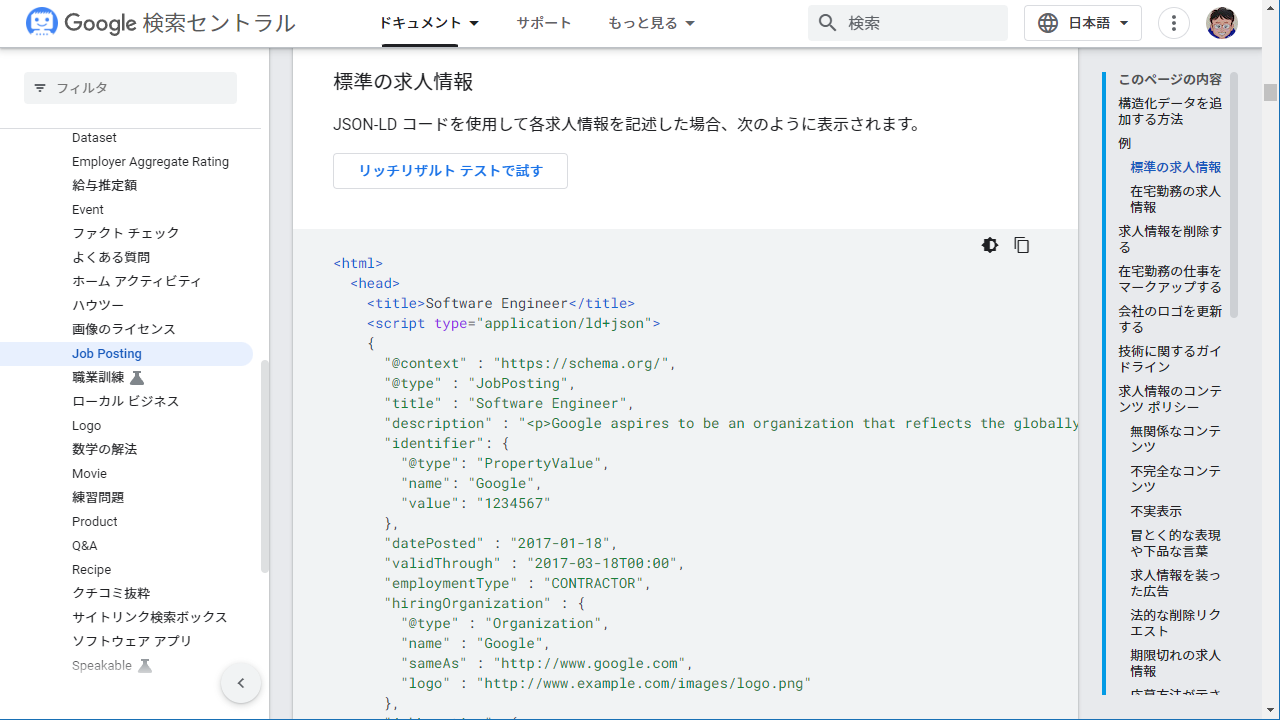Open the ドキュメント dropdown tab

(x=429, y=23)
